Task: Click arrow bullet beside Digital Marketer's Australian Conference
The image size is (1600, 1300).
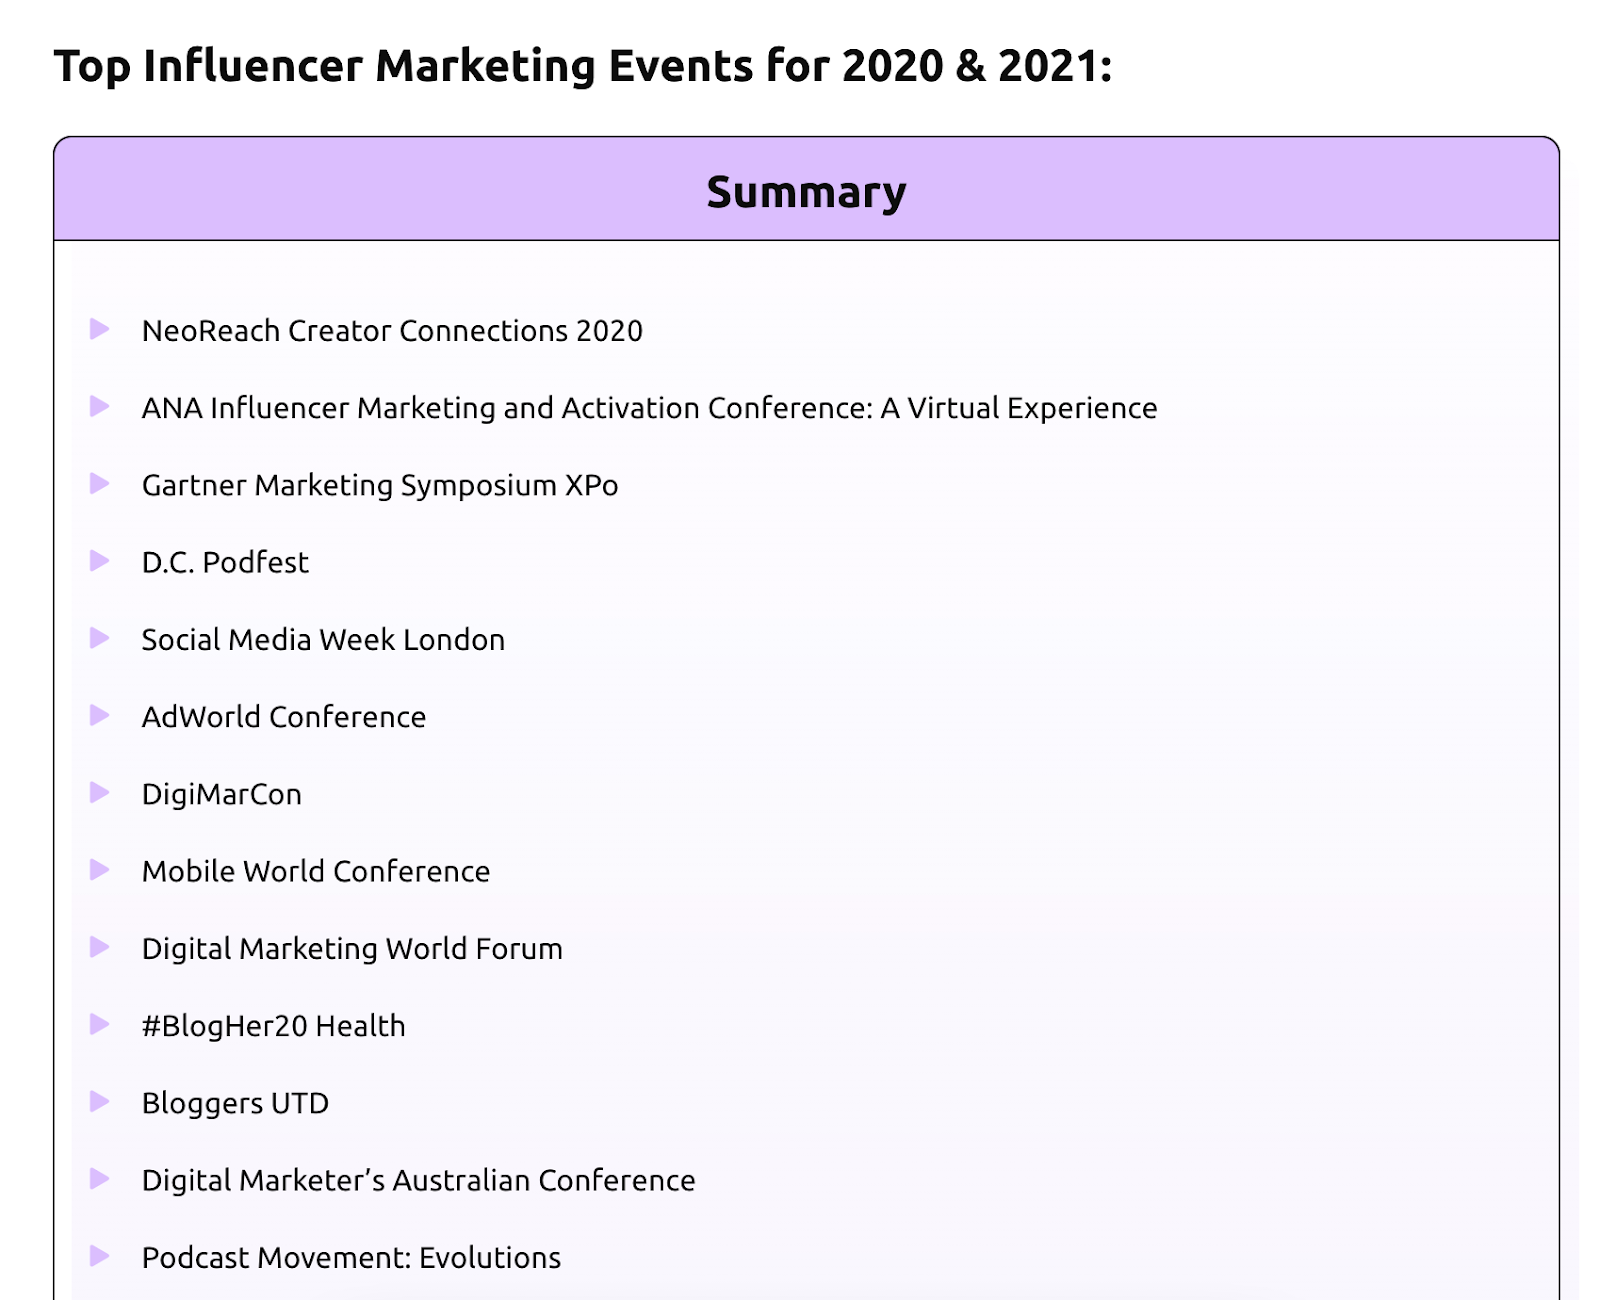Action: (x=99, y=1178)
